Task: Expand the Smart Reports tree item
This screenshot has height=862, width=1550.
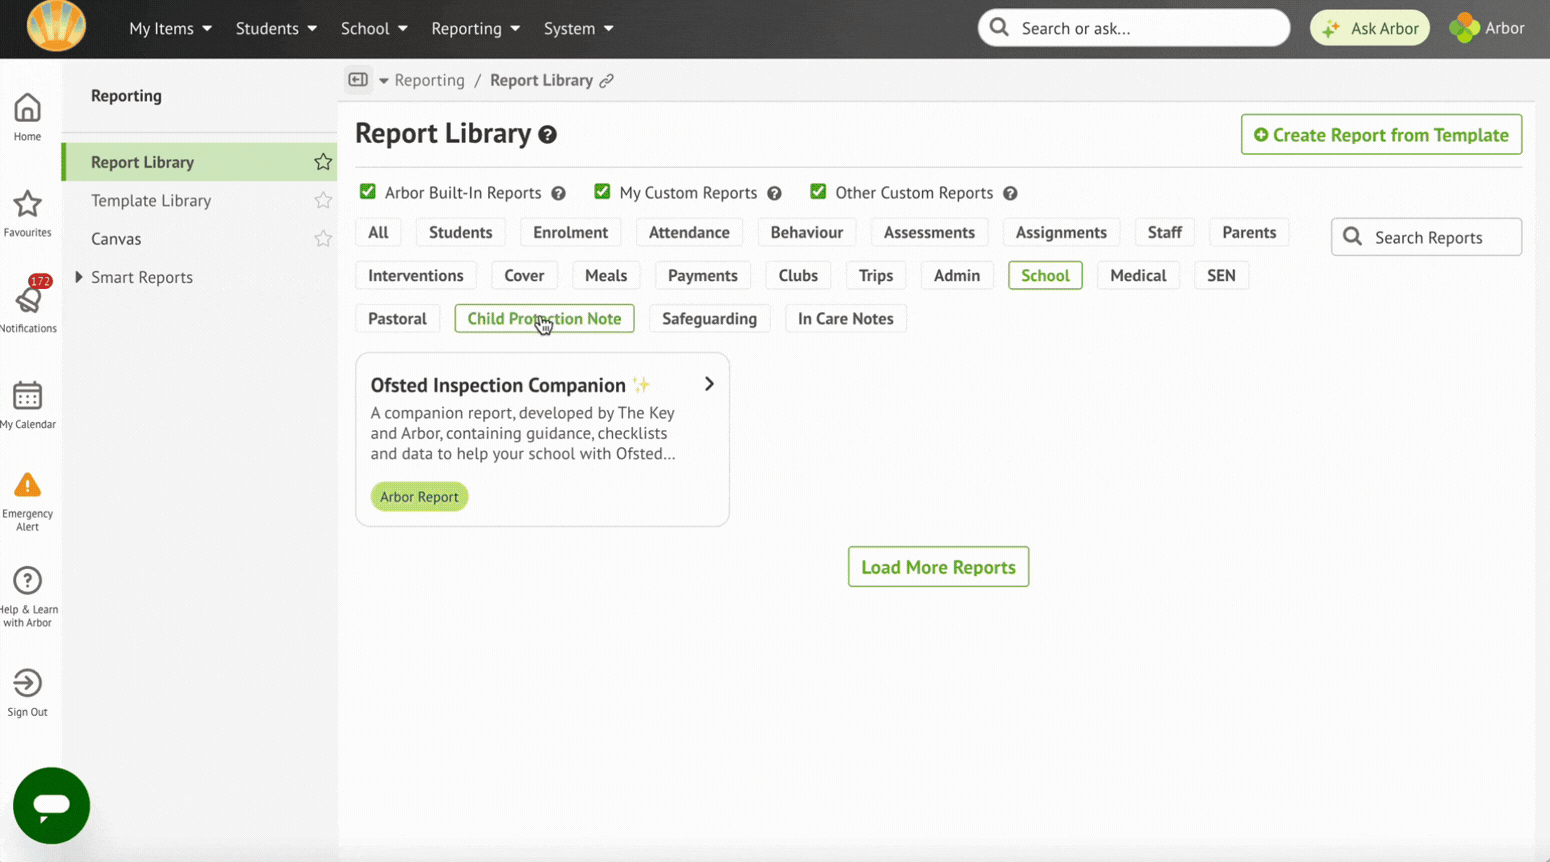Action: (x=79, y=277)
